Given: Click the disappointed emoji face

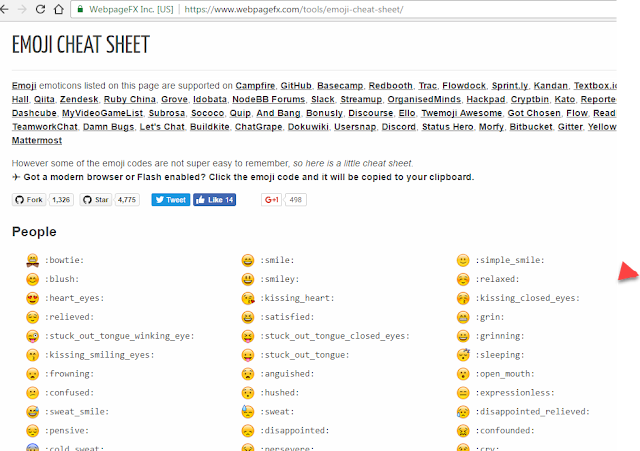Looking at the screenshot, I should point(248,431).
